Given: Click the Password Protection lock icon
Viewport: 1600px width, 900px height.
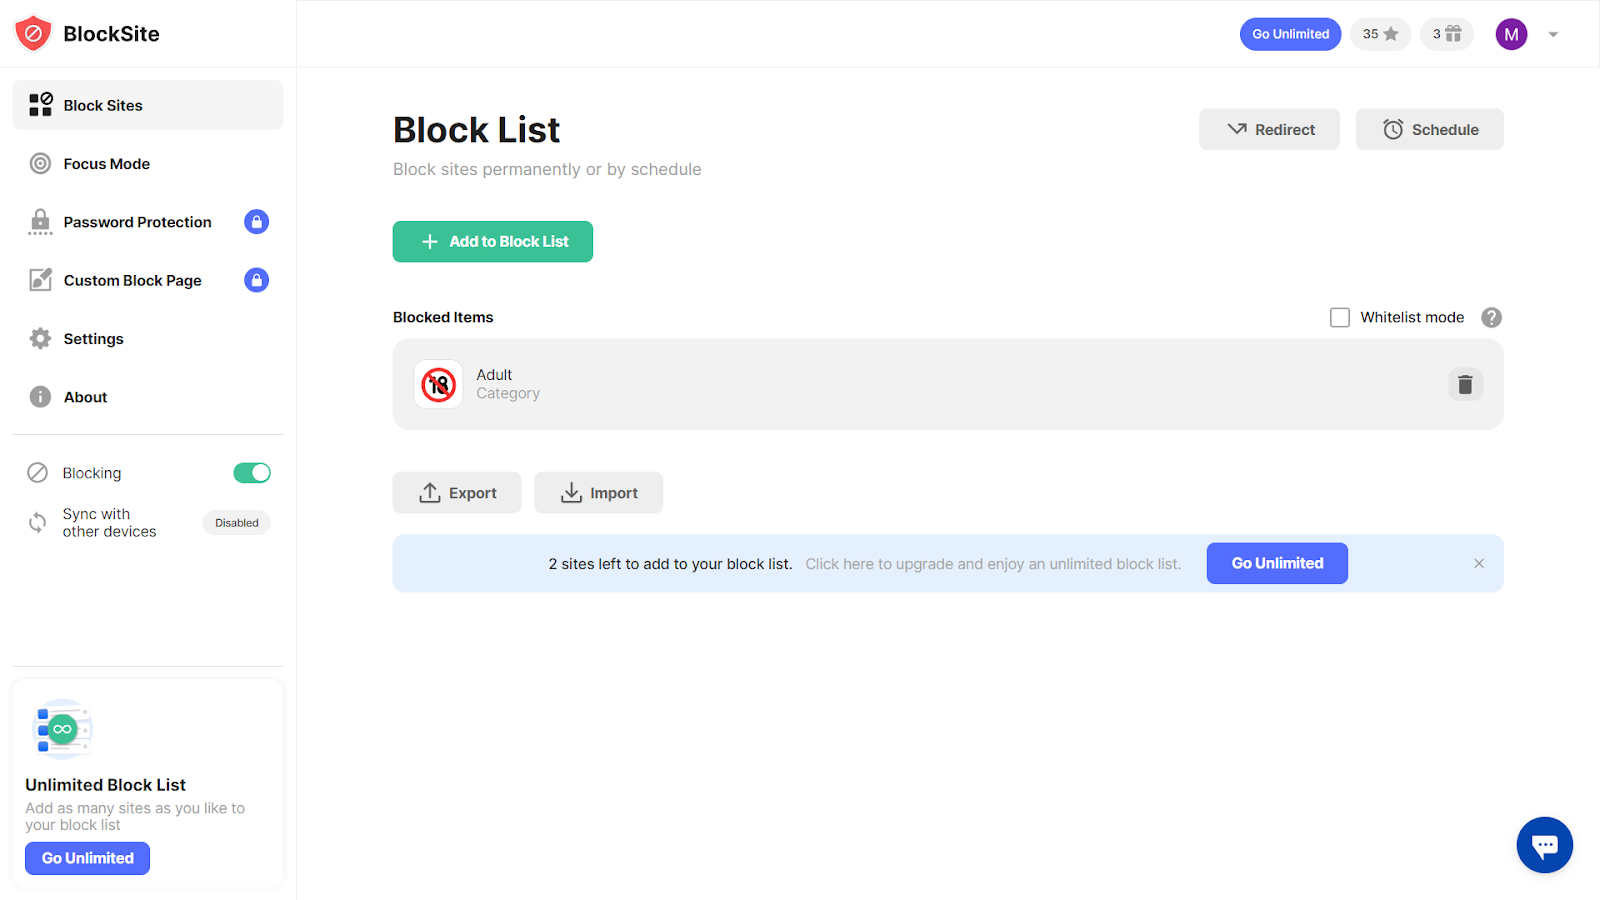Looking at the screenshot, I should pos(256,221).
